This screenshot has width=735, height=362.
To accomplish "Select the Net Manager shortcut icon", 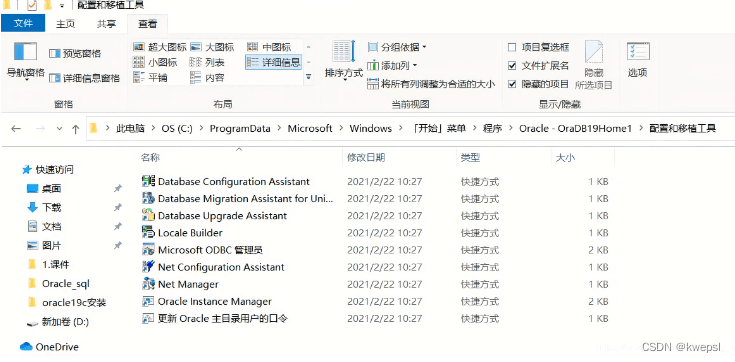I will [x=148, y=284].
